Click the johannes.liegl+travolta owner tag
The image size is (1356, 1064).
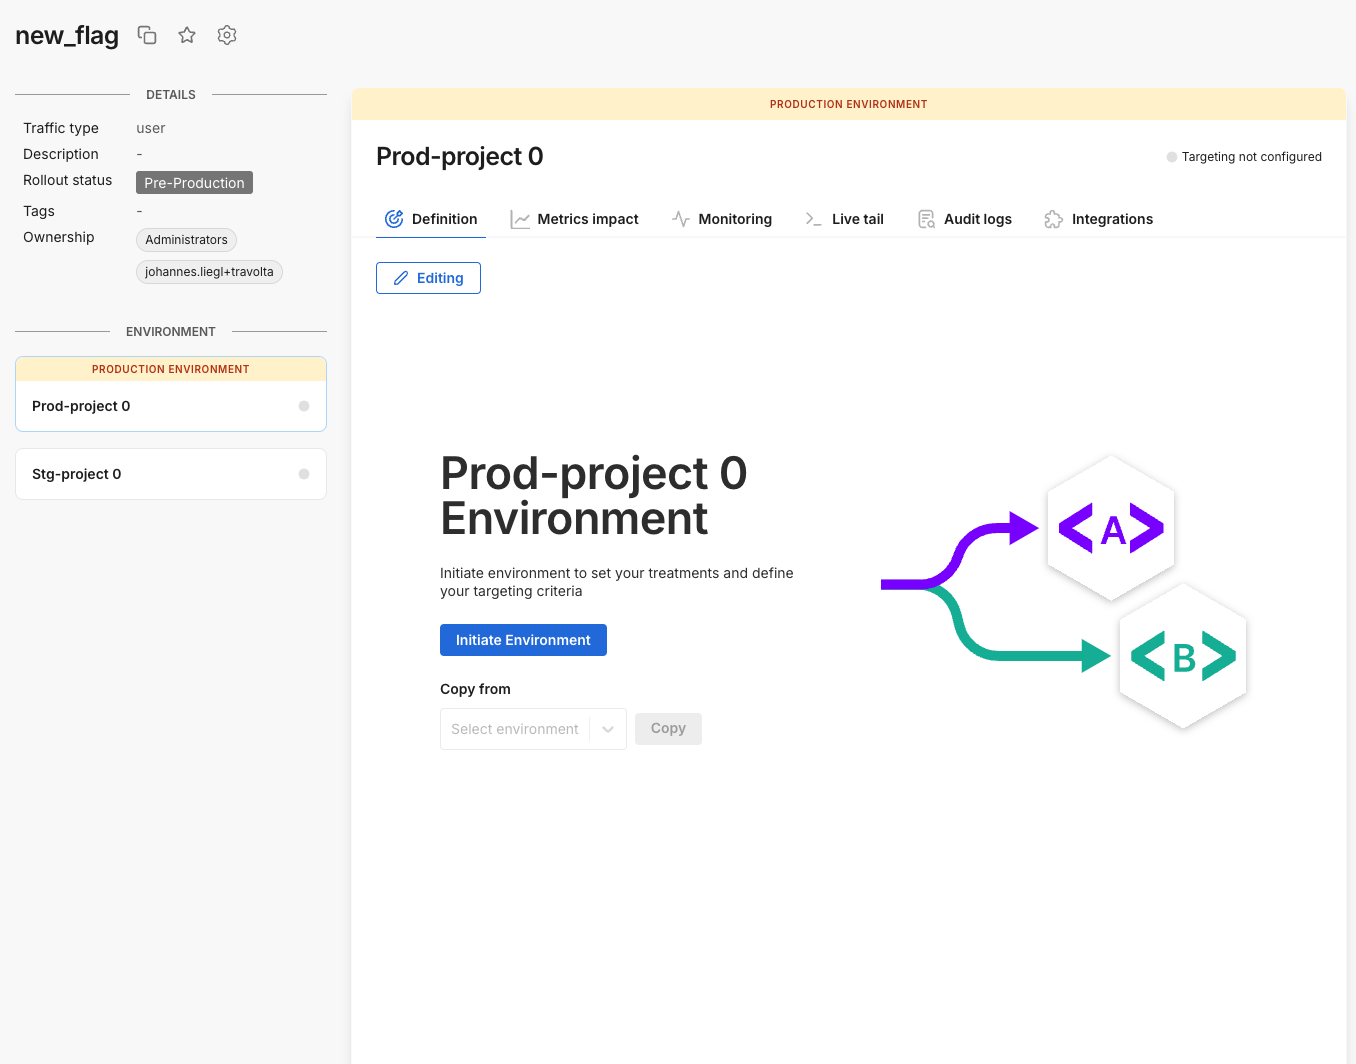tap(209, 272)
